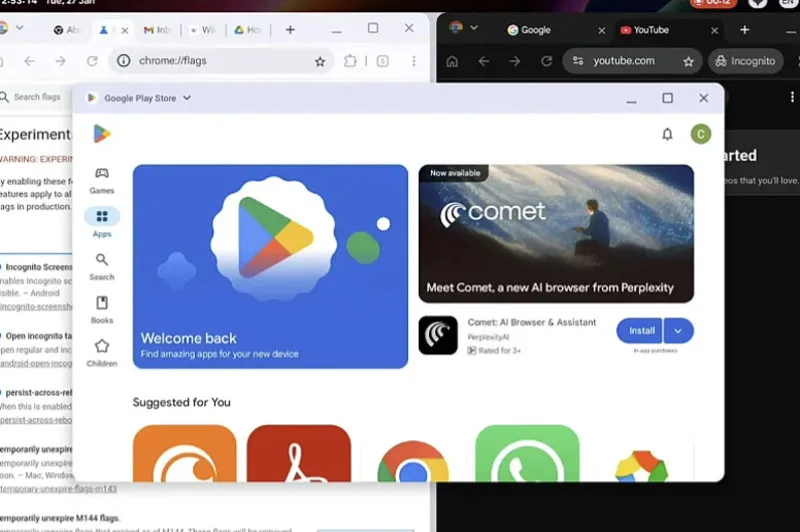Screen dimensions: 800x532
Task: Open new tab in incognito window
Action: 744,30
